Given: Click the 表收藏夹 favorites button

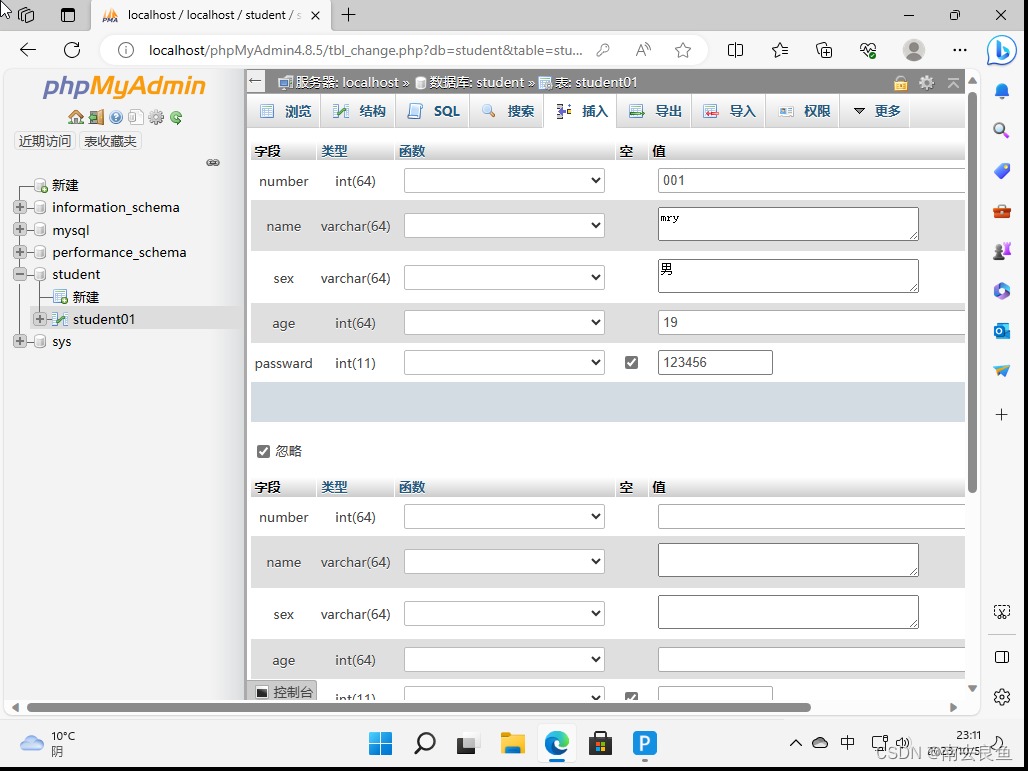Looking at the screenshot, I should (109, 140).
